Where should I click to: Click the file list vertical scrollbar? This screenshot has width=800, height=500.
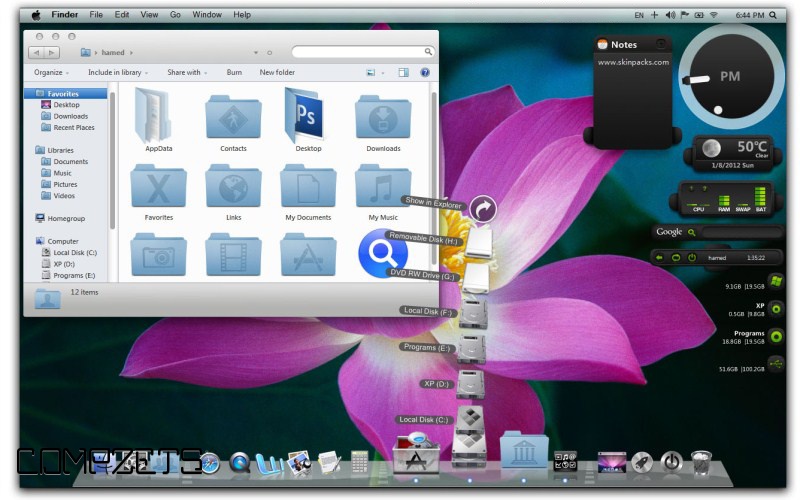click(434, 179)
